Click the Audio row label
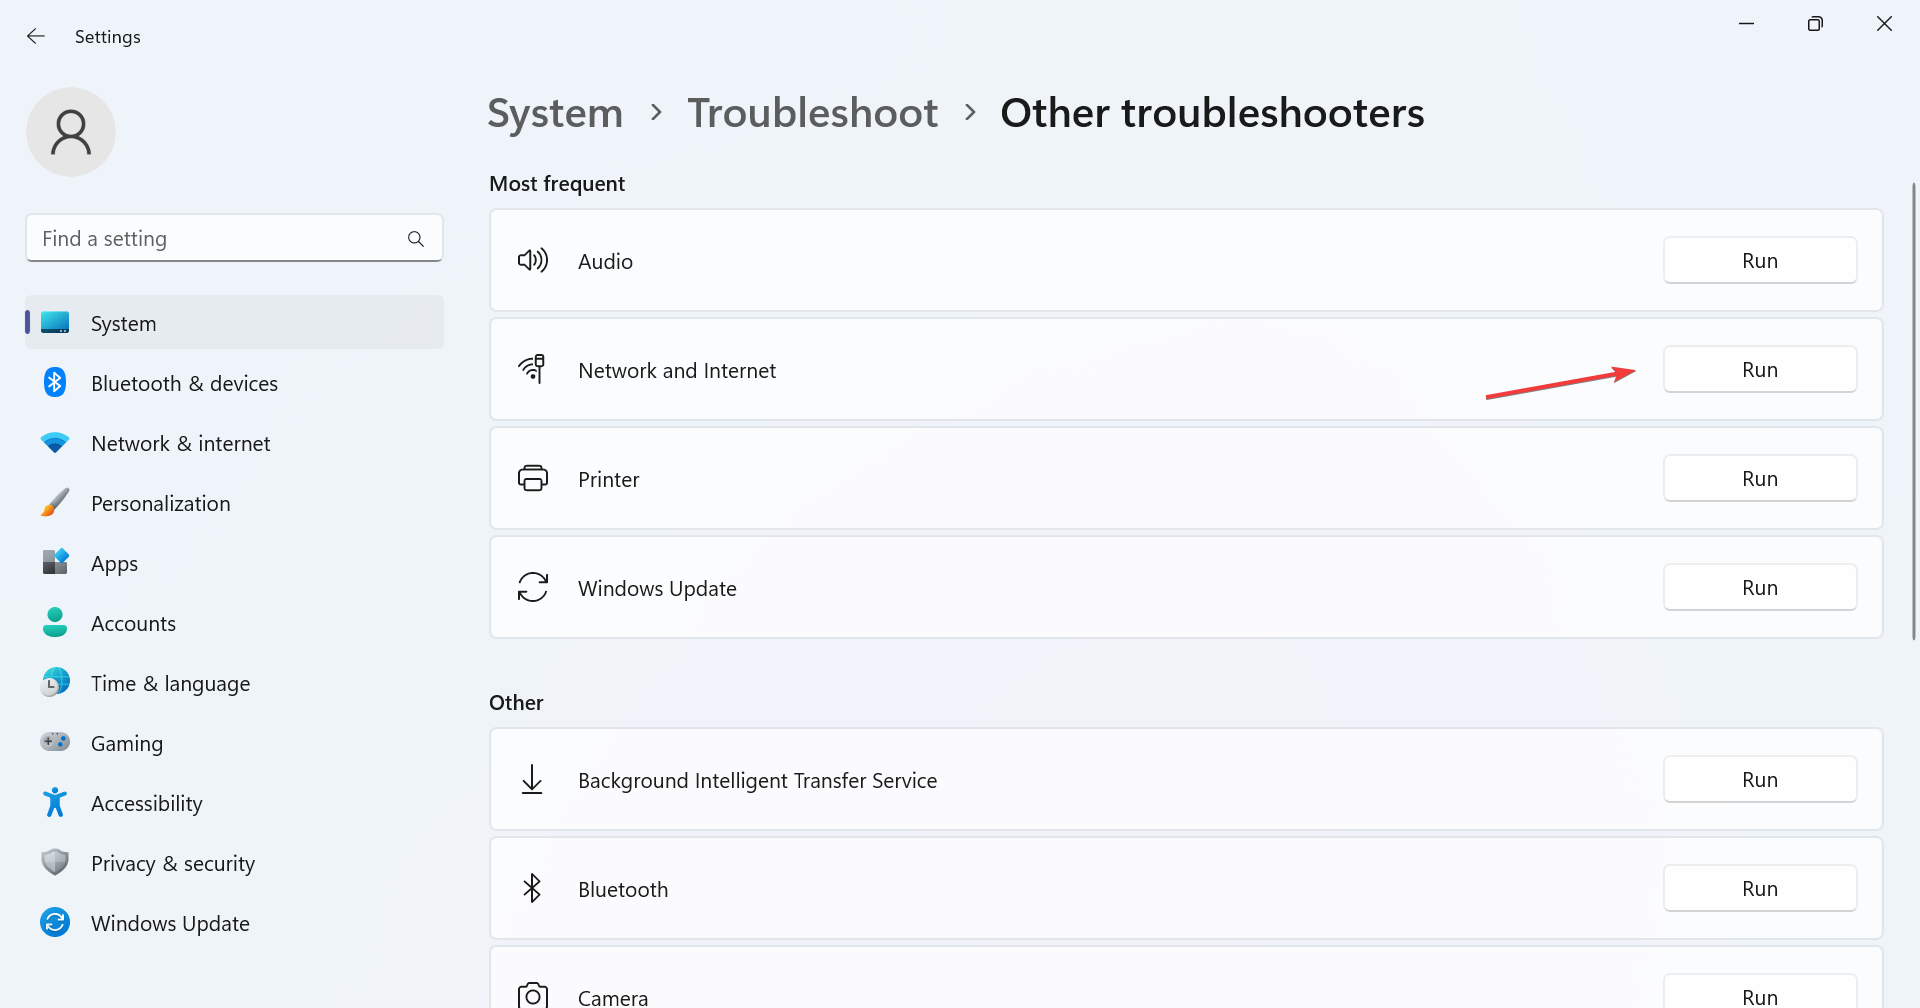Viewport: 1920px width, 1008px height. click(605, 261)
